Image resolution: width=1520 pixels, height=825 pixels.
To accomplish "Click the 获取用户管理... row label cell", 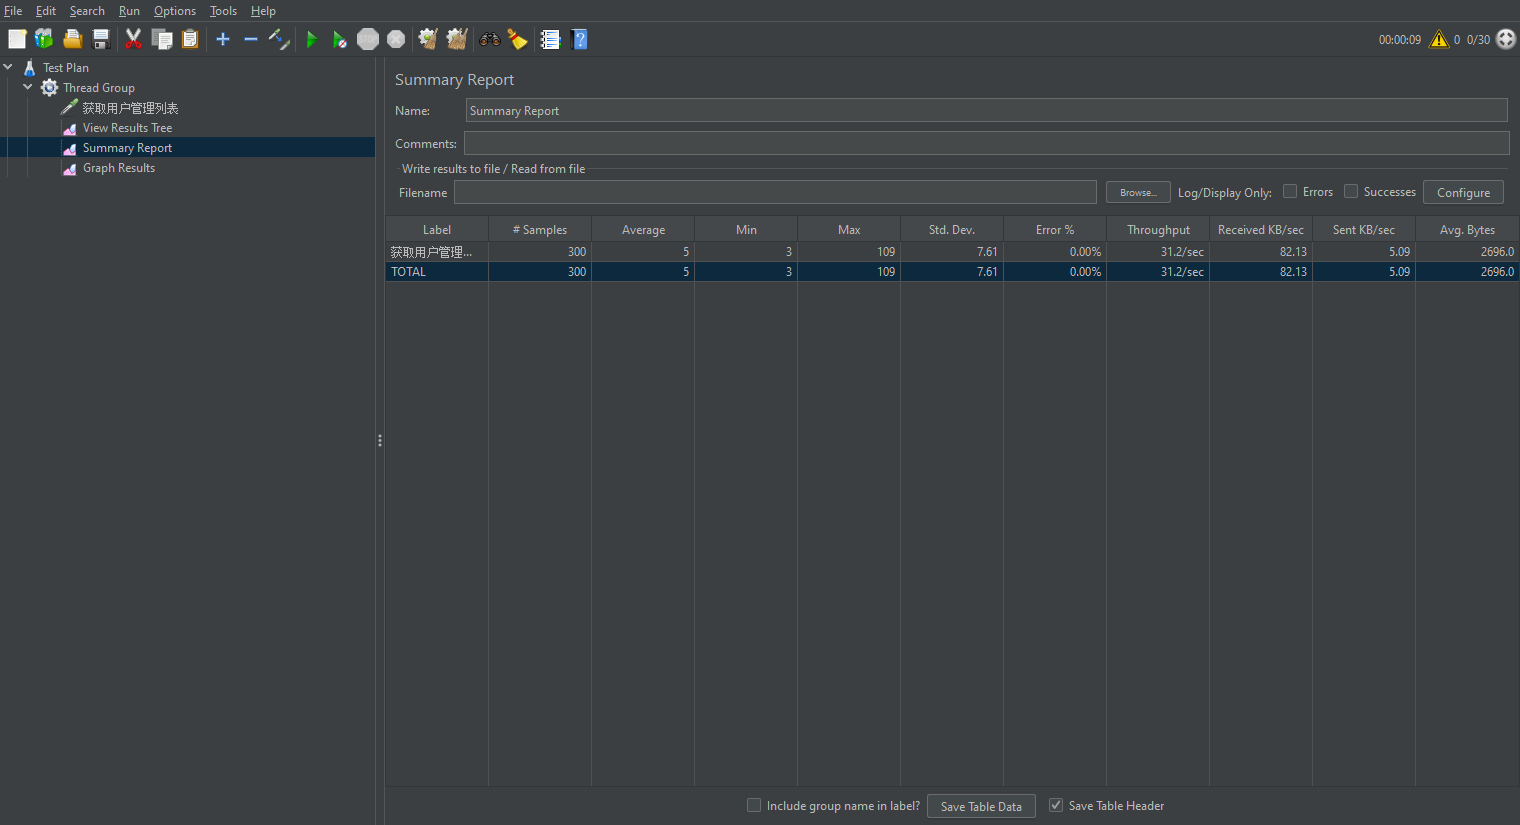I will coord(437,251).
